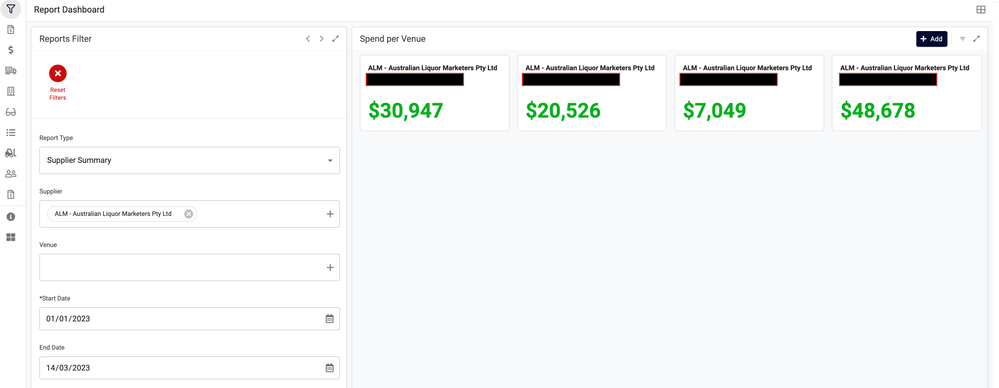Open the bulleted list sidebar icon
The height and width of the screenshot is (388, 999).
[11, 133]
